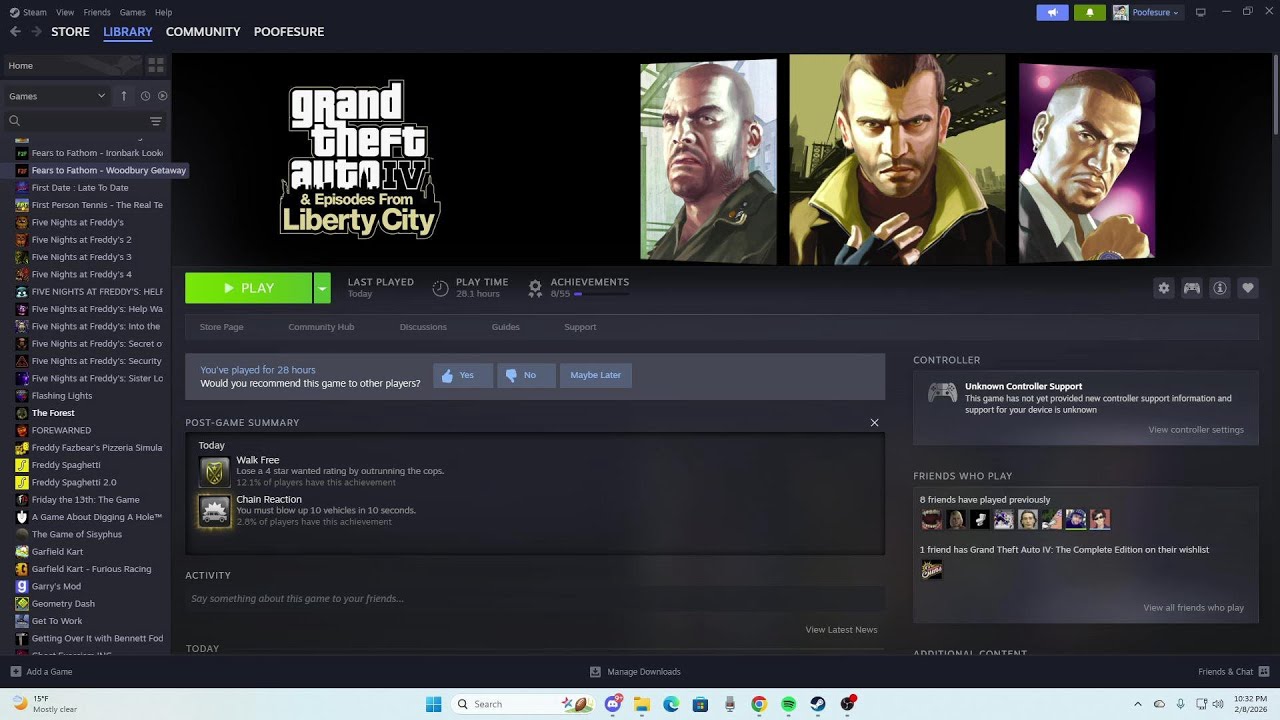Image resolution: width=1280 pixels, height=720 pixels.
Task: Open the View menu
Action: (65, 12)
